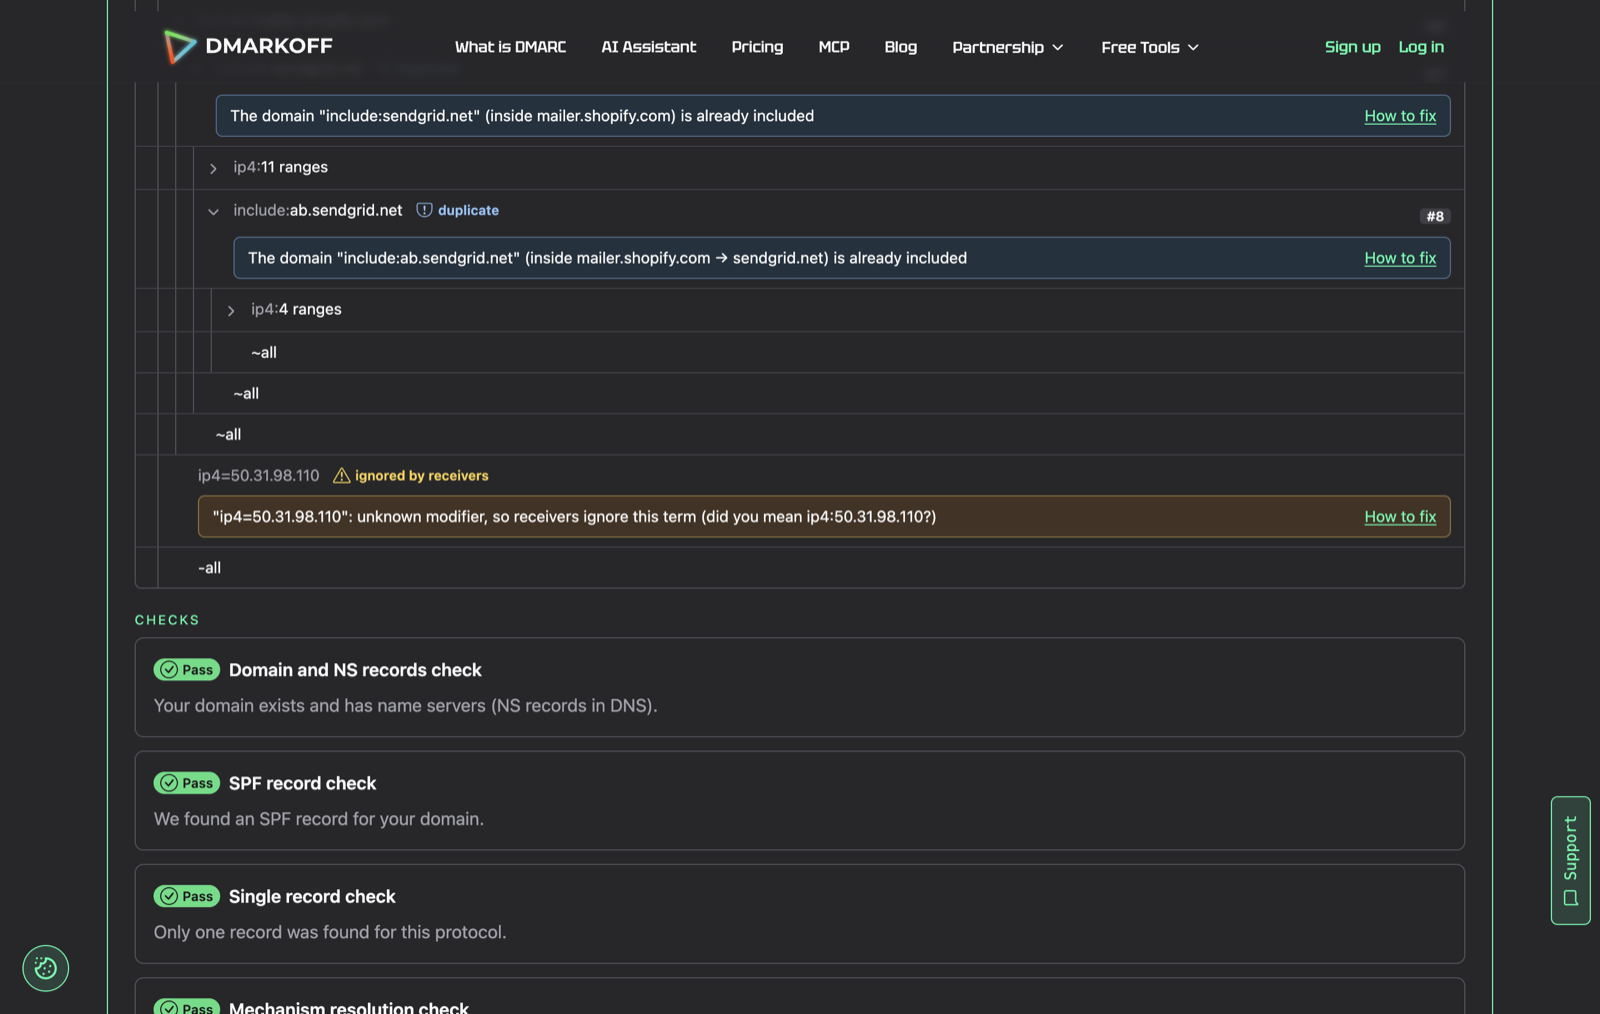Click Pass badge on Single record check

pyautogui.click(x=187, y=896)
